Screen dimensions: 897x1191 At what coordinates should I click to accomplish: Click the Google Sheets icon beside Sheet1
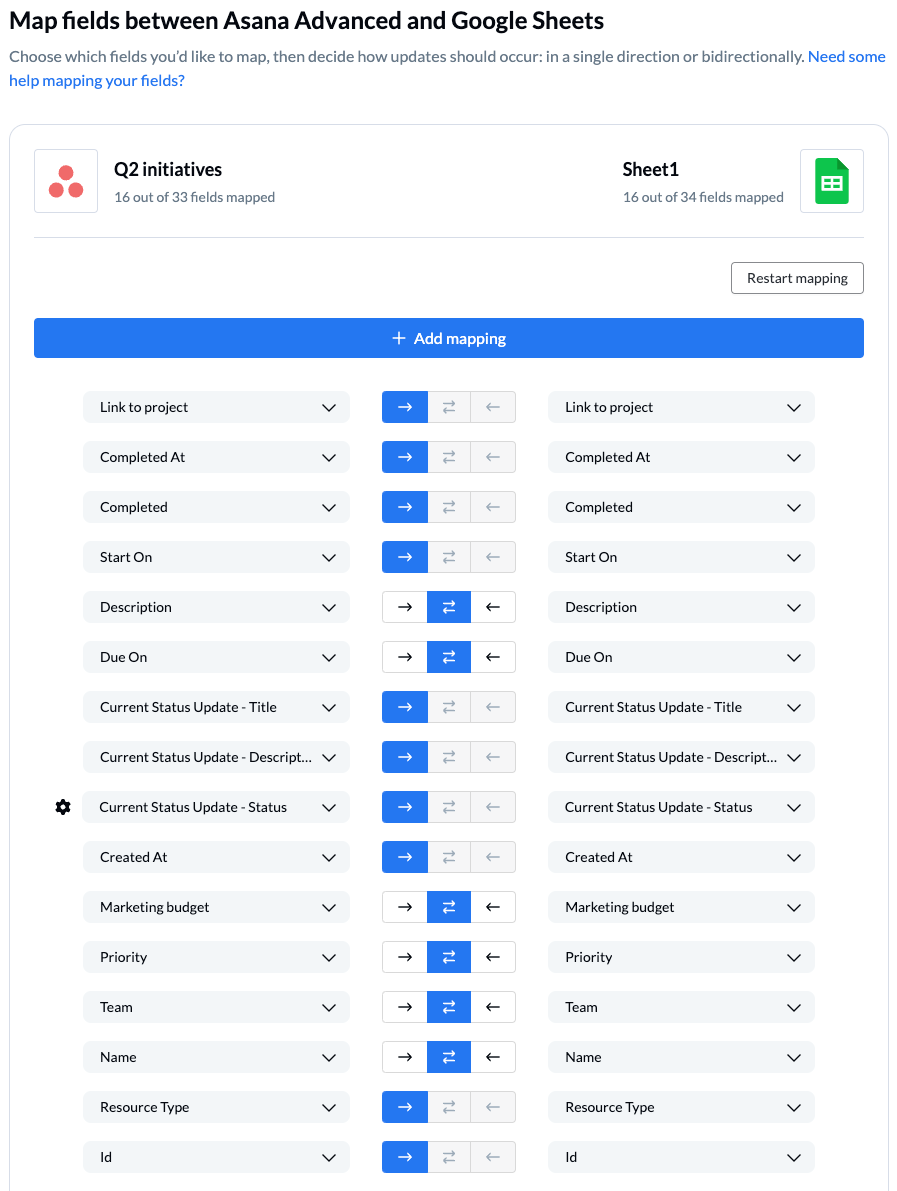point(832,181)
